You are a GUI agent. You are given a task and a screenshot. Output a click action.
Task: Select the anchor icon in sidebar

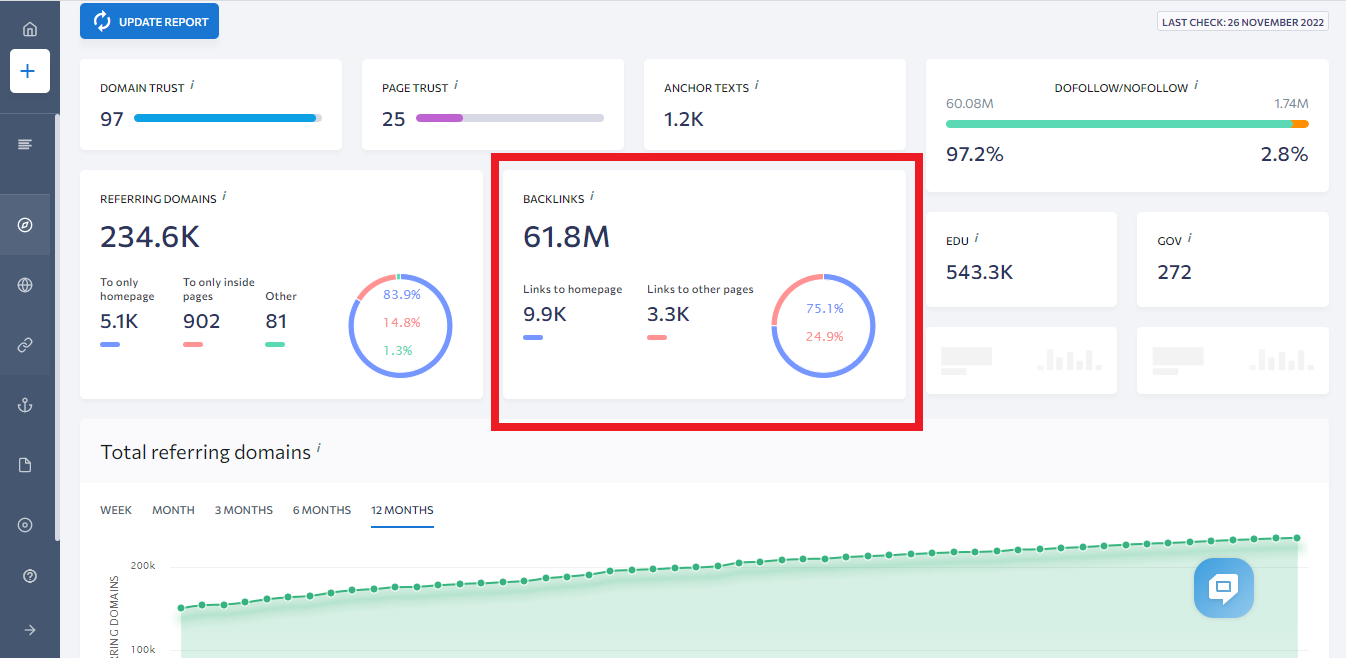(26, 405)
